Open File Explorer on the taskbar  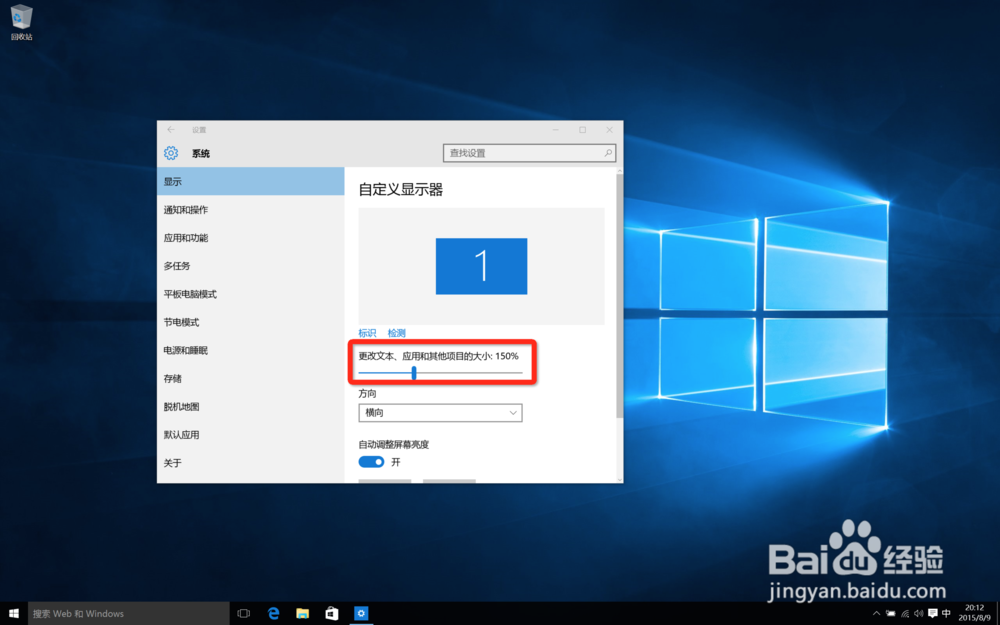point(303,613)
